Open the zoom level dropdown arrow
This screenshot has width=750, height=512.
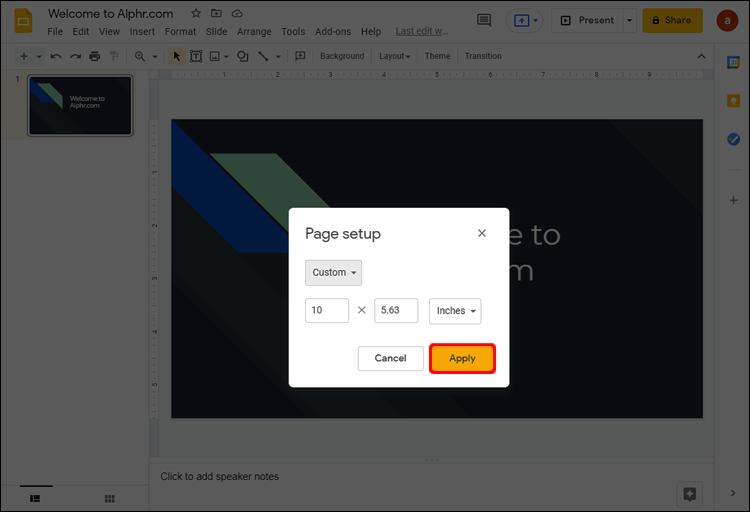155,56
